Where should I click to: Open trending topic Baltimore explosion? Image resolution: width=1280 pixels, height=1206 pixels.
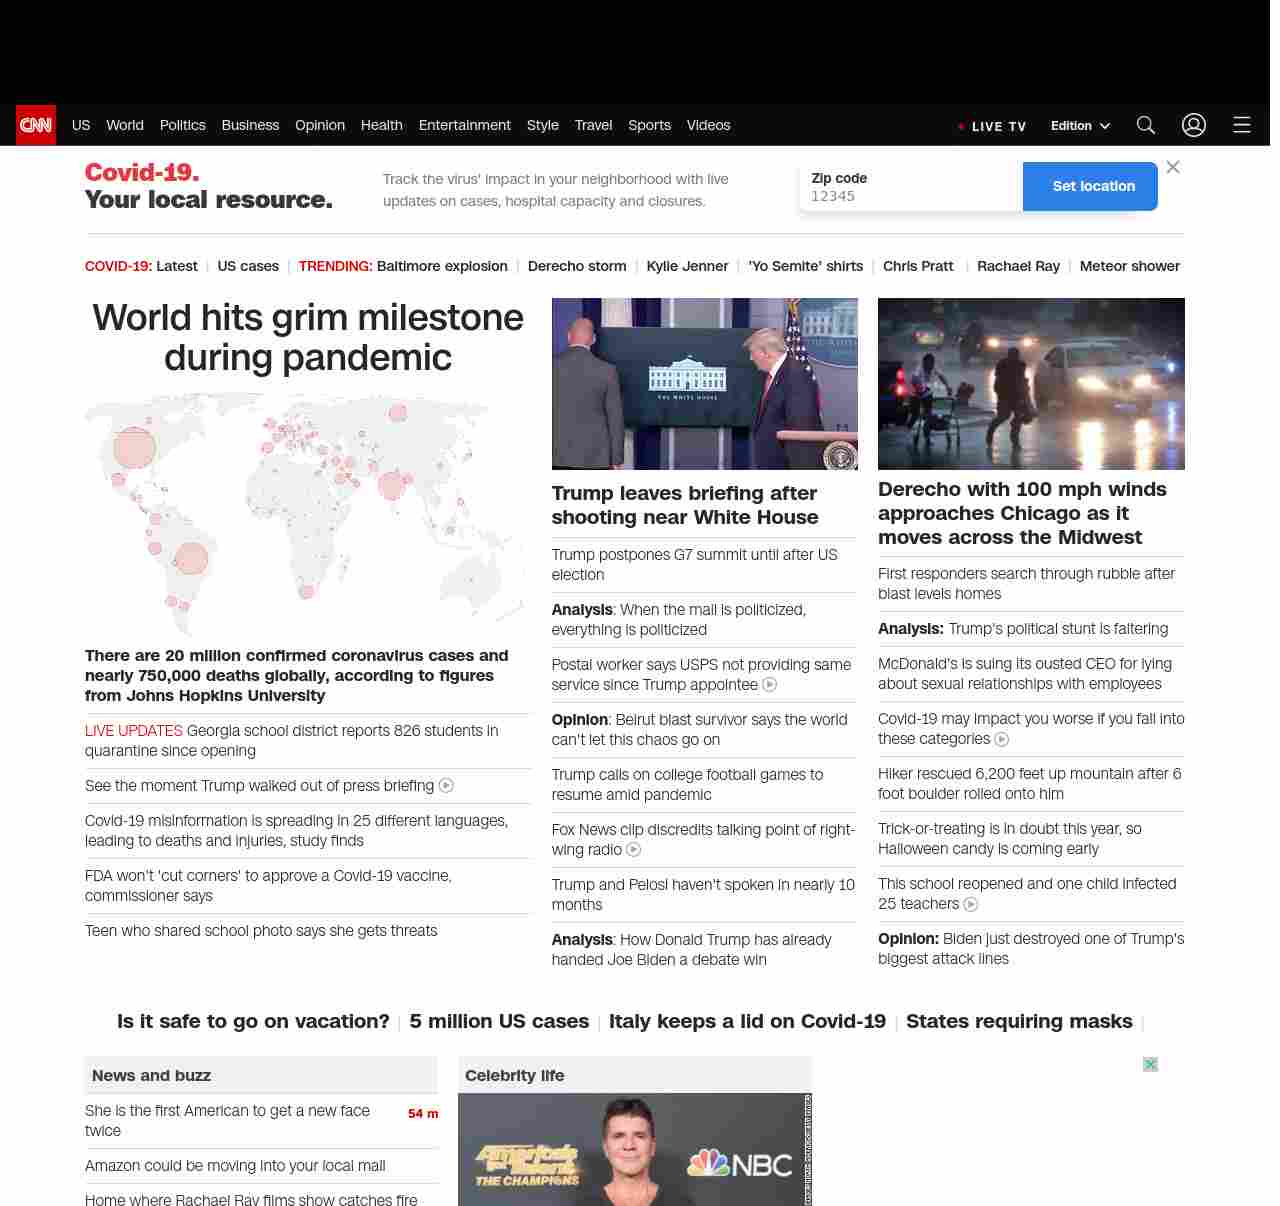(x=442, y=266)
